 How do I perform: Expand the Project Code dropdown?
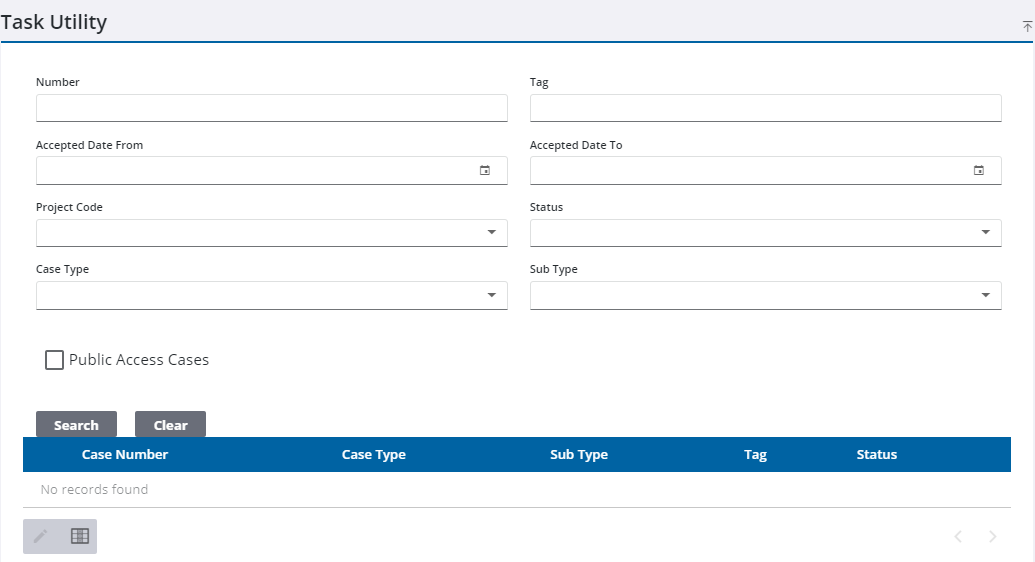tap(491, 233)
